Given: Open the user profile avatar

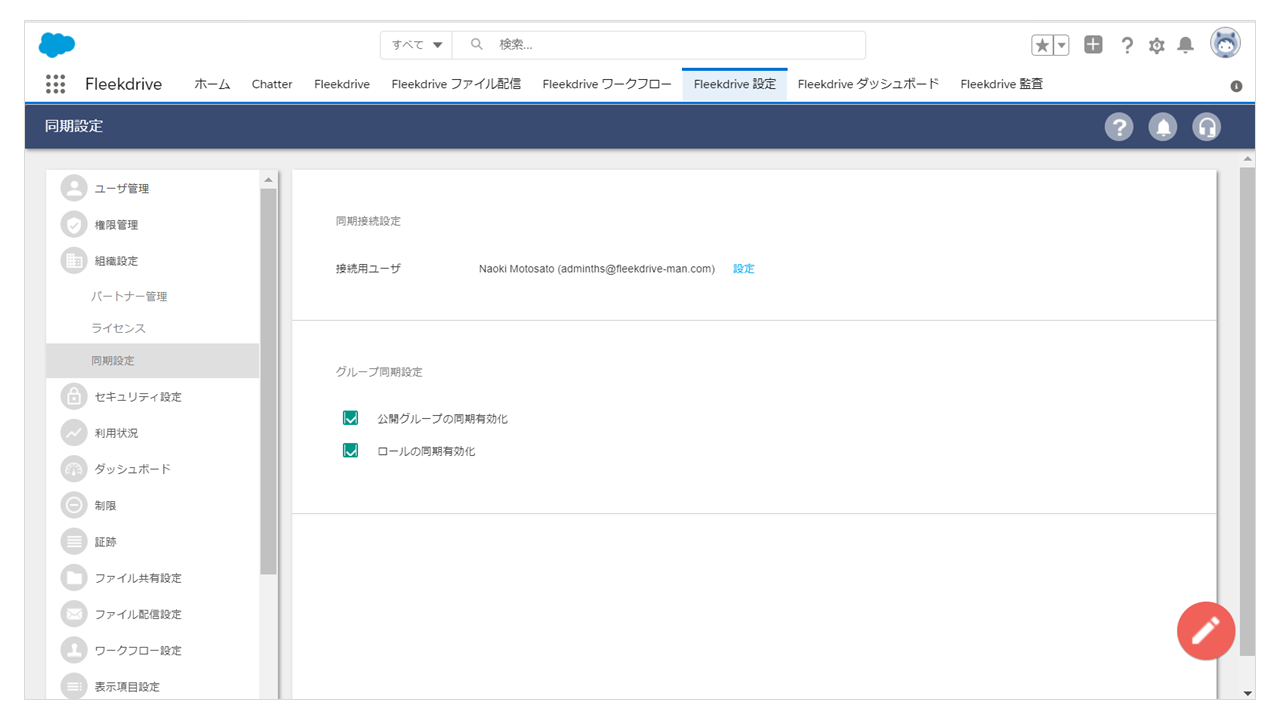Looking at the screenshot, I should point(1226,43).
